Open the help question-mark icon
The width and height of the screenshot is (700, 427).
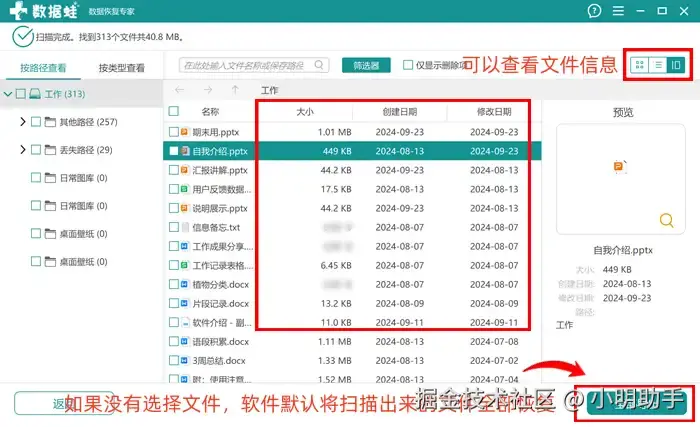[594, 11]
